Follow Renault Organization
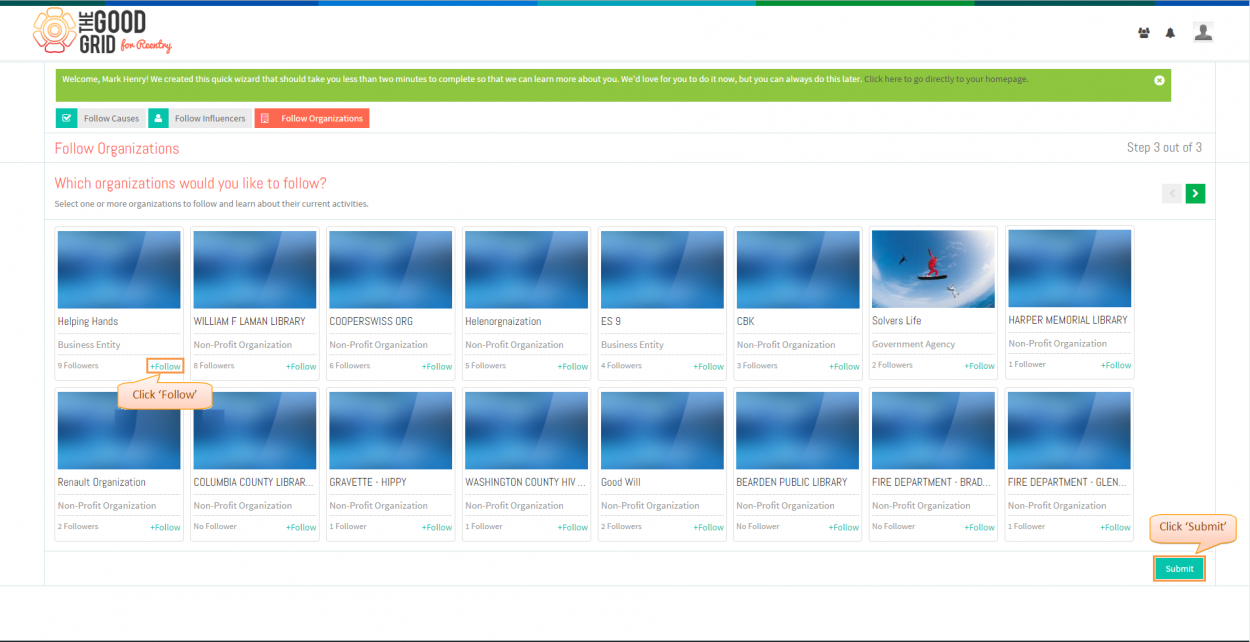Screen dimensions: 1250x642 (166, 527)
